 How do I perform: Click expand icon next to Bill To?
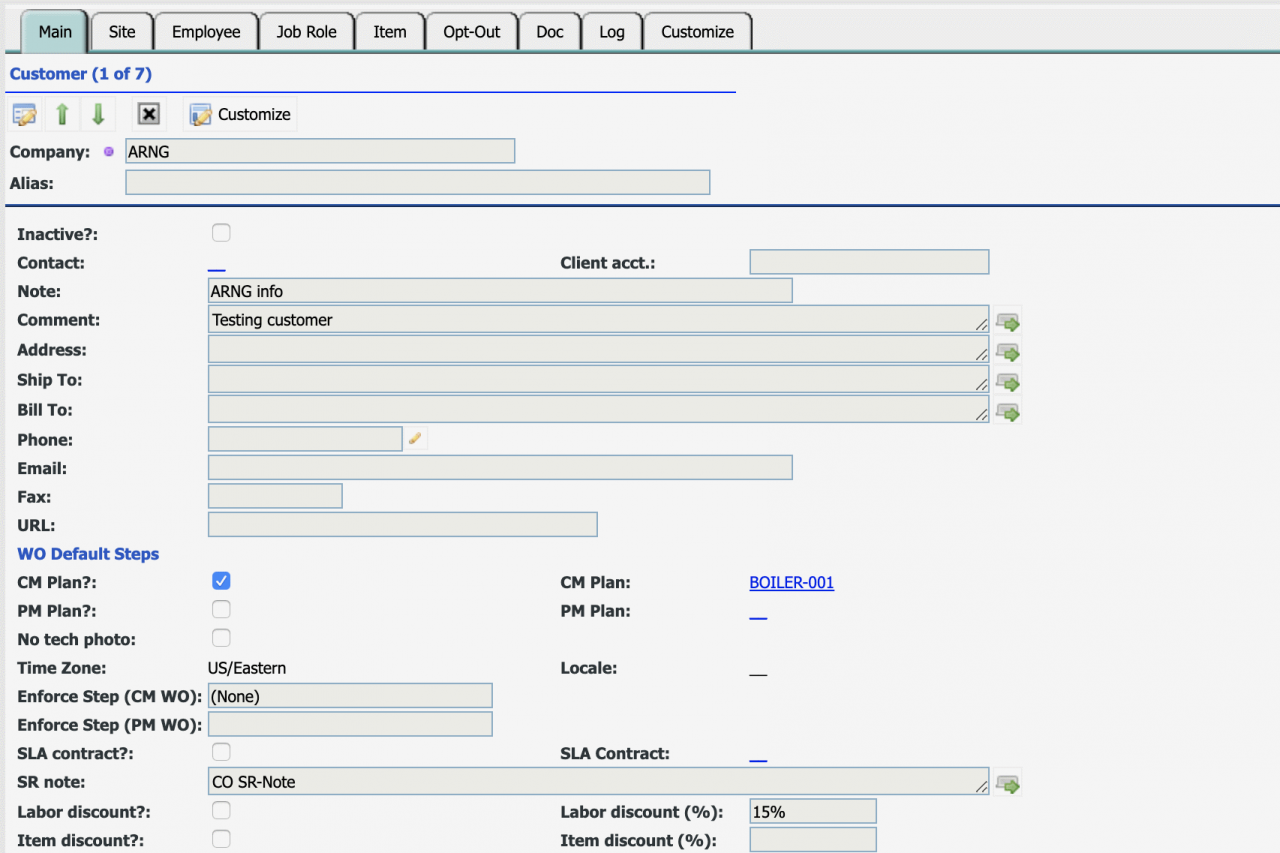[x=1008, y=411]
